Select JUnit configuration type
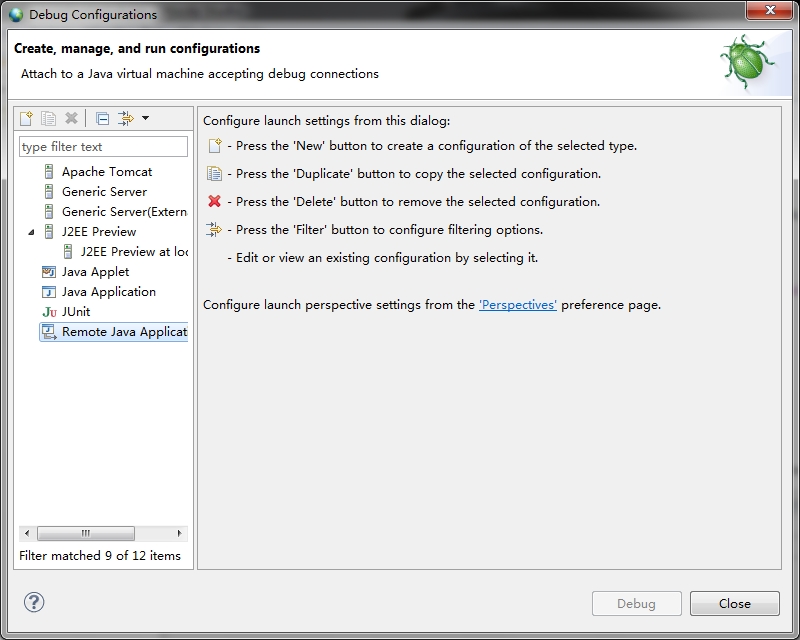Viewport: 800px width, 640px height. click(76, 312)
